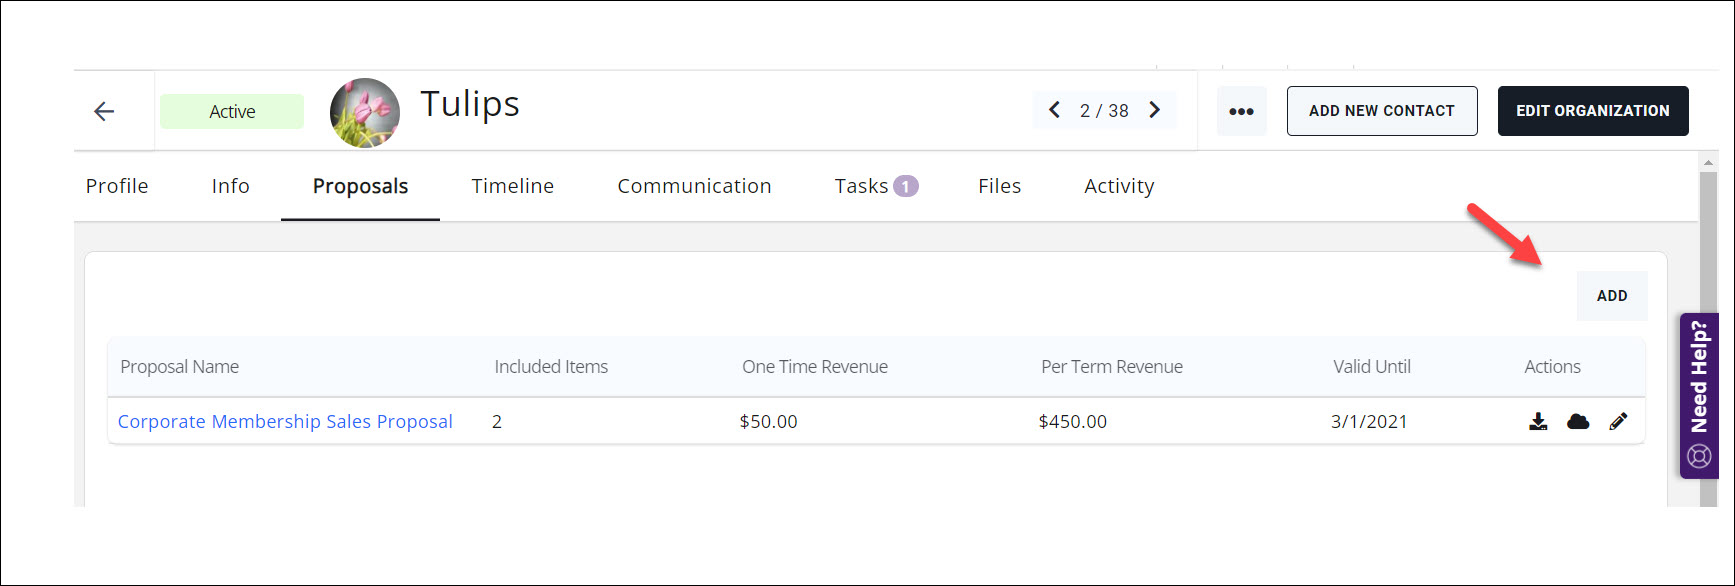This screenshot has height=586, width=1735.
Task: Go to the previous organization record
Action: point(1054,110)
